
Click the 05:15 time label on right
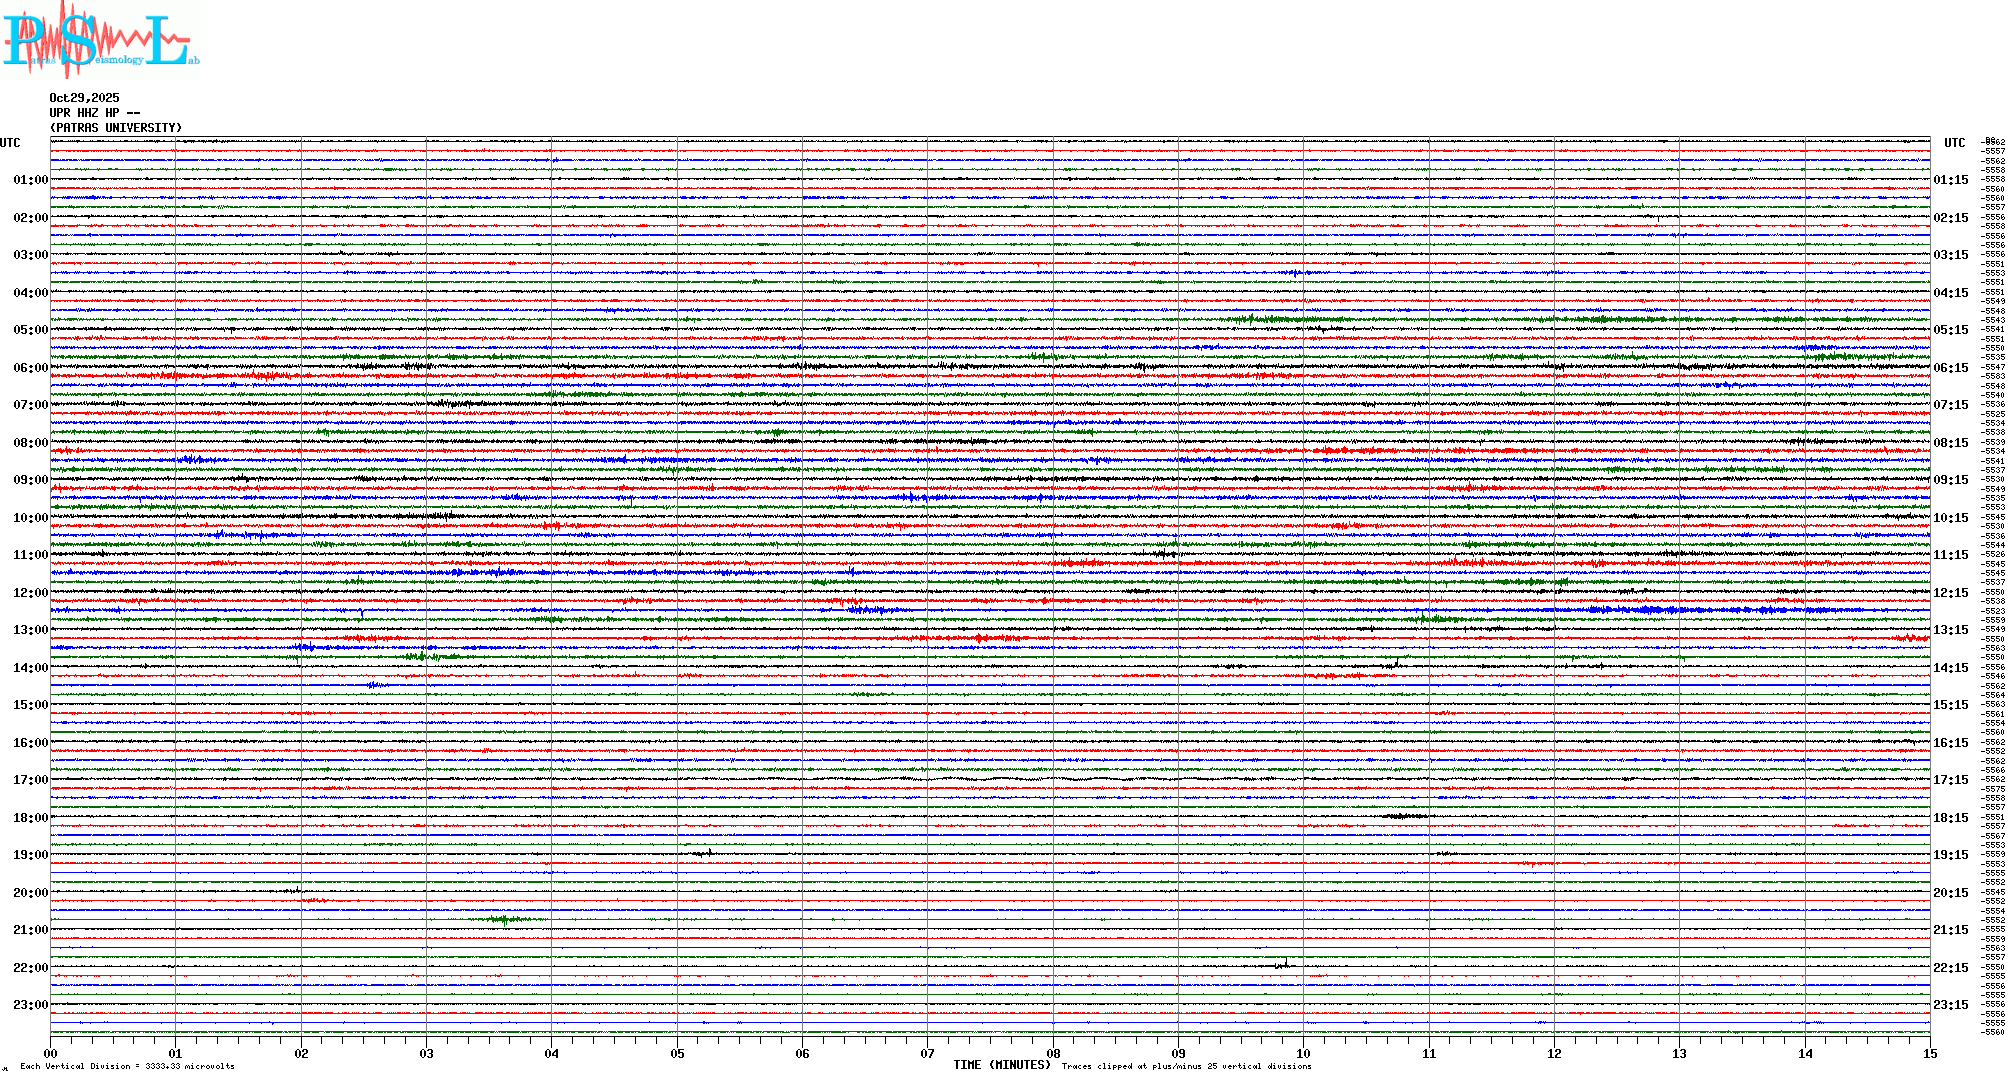click(1950, 330)
